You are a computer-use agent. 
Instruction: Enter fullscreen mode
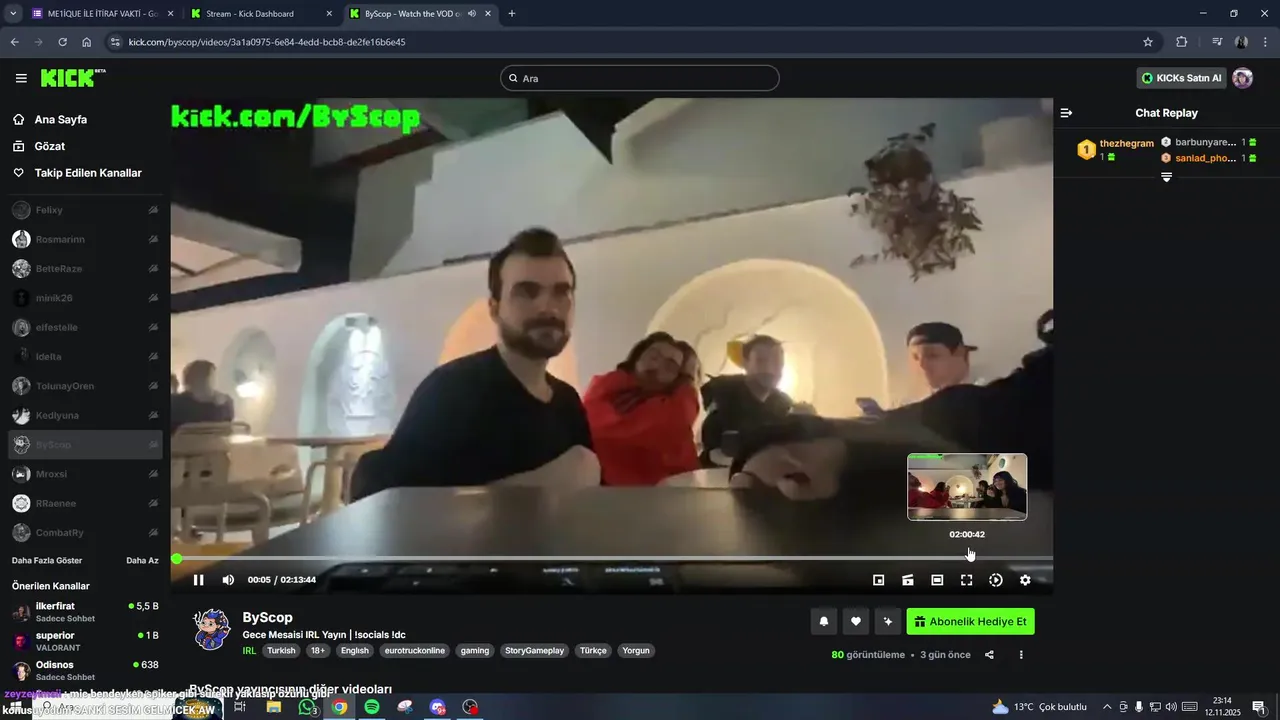point(966,580)
